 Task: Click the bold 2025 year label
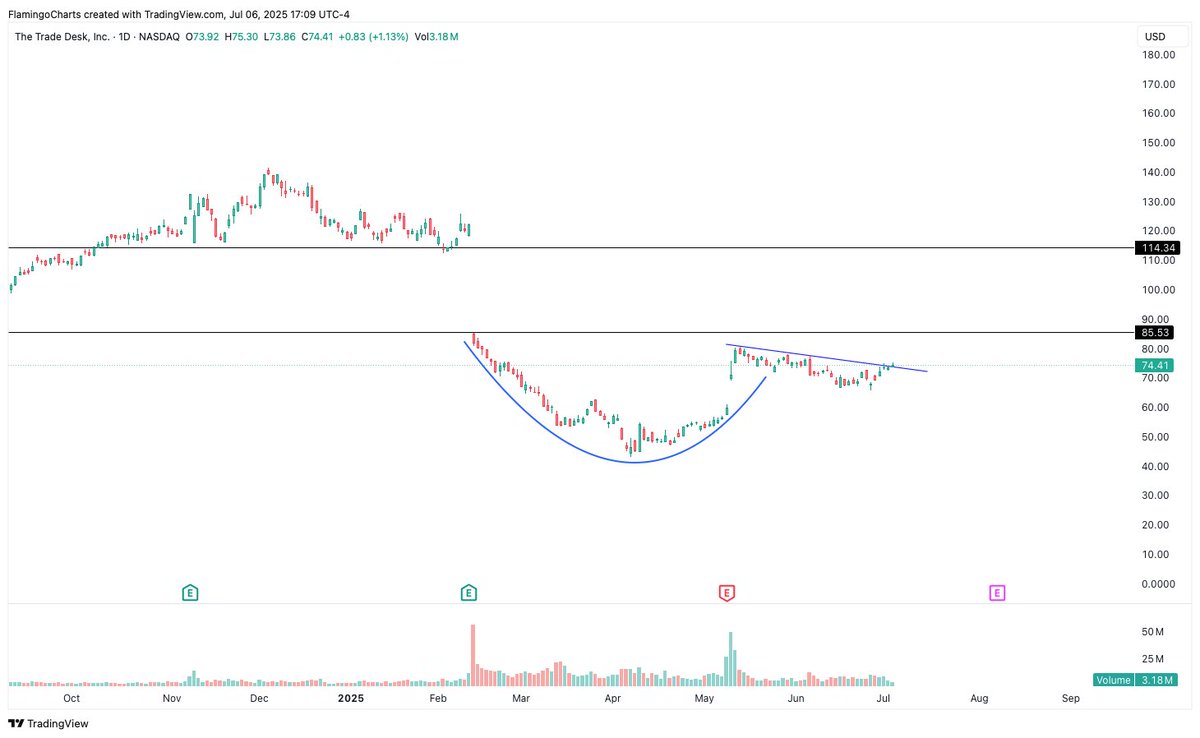(x=351, y=698)
